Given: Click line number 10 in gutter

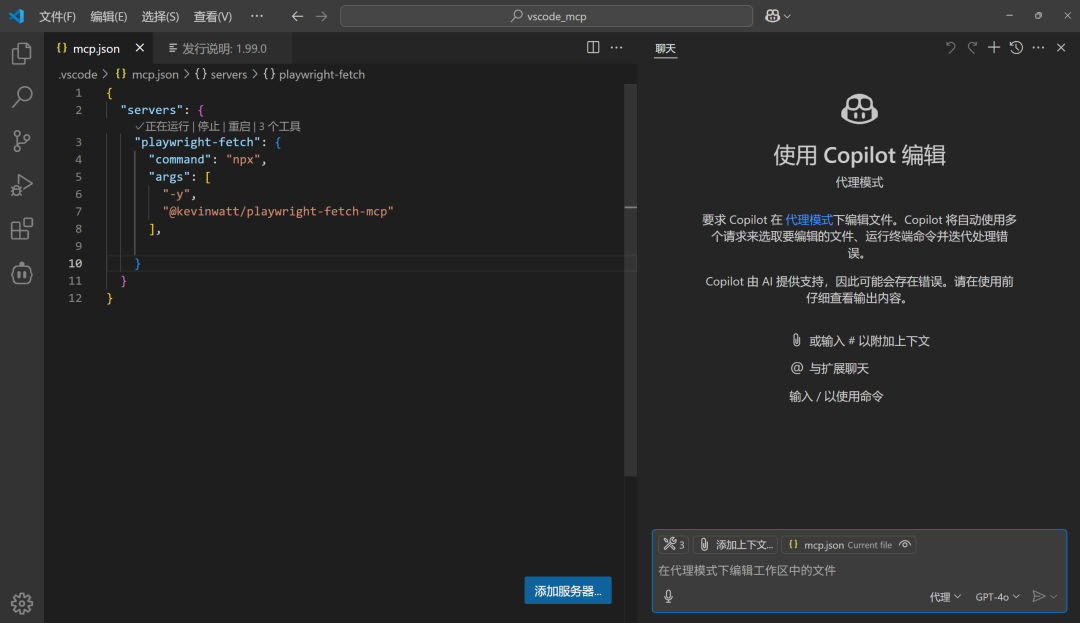Looking at the screenshot, I should (75, 263).
